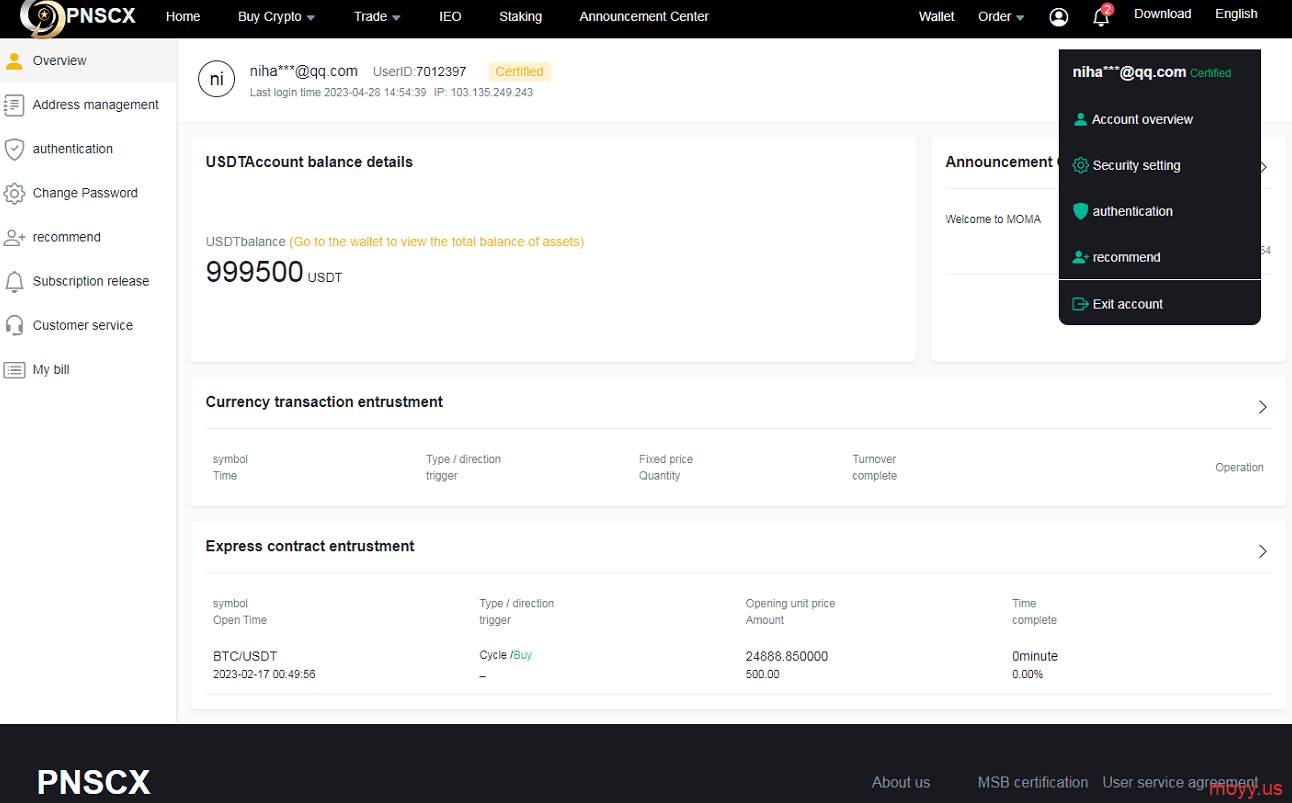The height and width of the screenshot is (803, 1292).
Task: Click the Address management list icon
Action: [x=14, y=105]
